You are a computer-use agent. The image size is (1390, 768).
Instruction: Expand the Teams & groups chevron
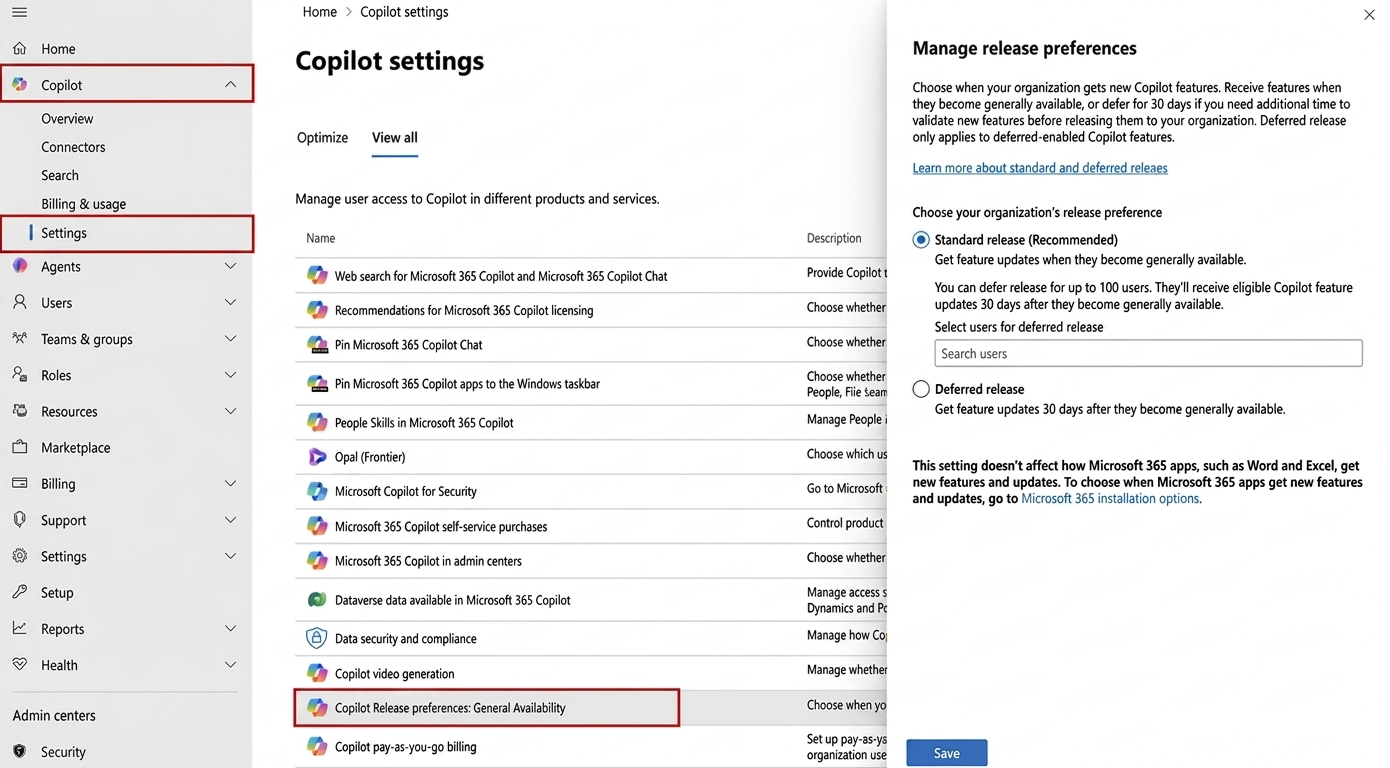pos(231,339)
